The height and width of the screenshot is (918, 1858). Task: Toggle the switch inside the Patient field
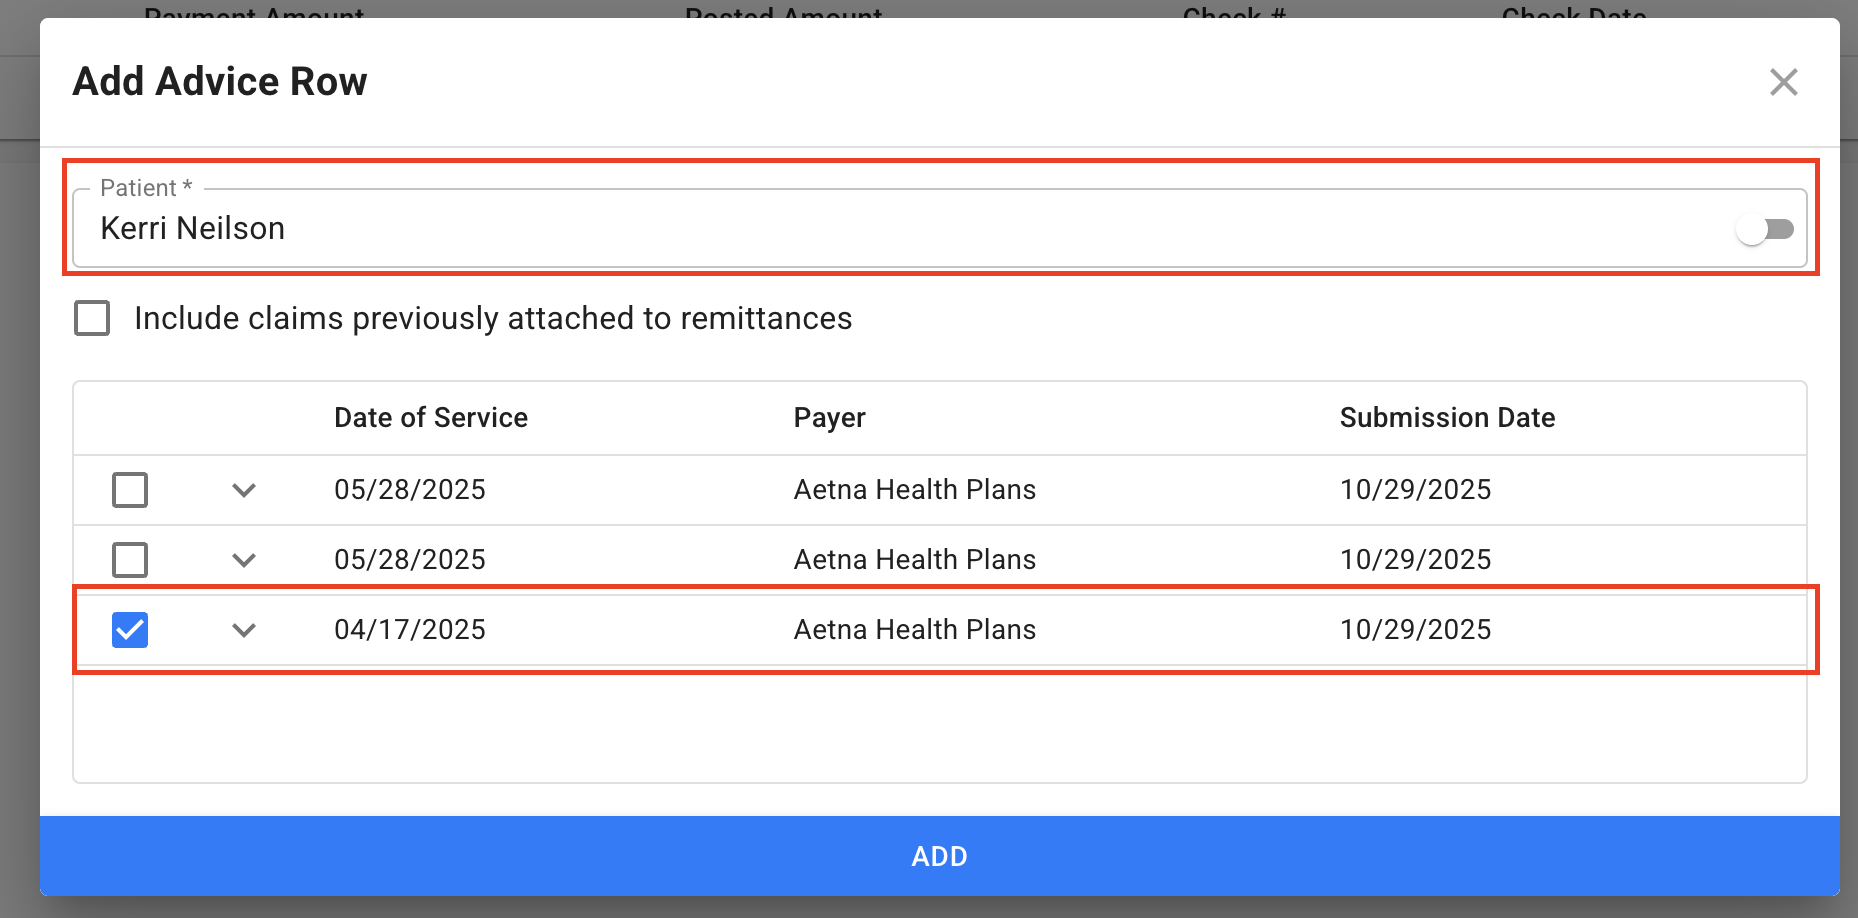click(x=1765, y=230)
